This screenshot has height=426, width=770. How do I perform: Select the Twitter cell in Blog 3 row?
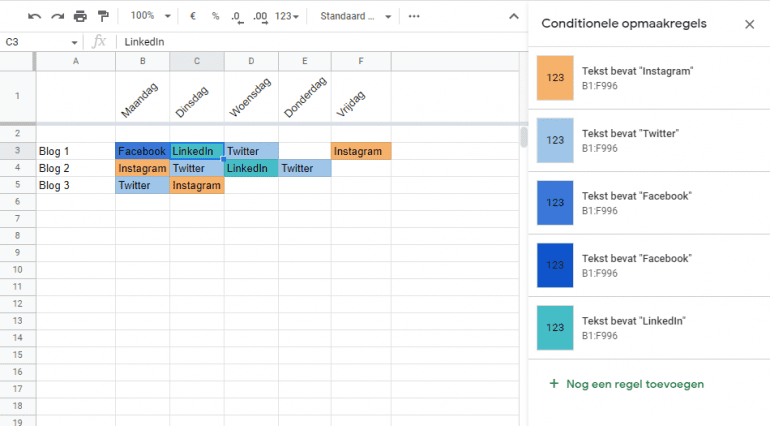(x=142, y=185)
